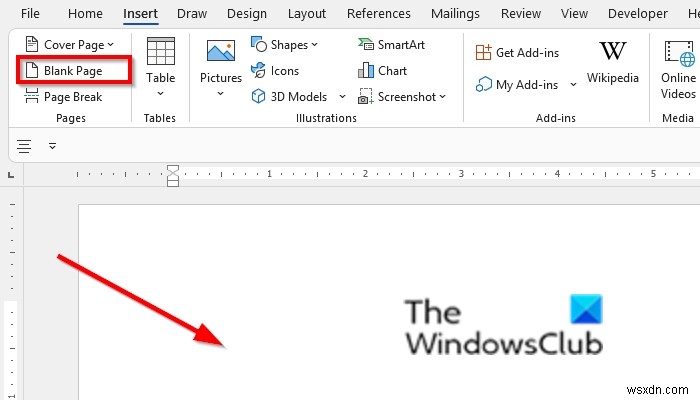Switch to the Design tab
The width and height of the screenshot is (700, 400).
tap(247, 14)
